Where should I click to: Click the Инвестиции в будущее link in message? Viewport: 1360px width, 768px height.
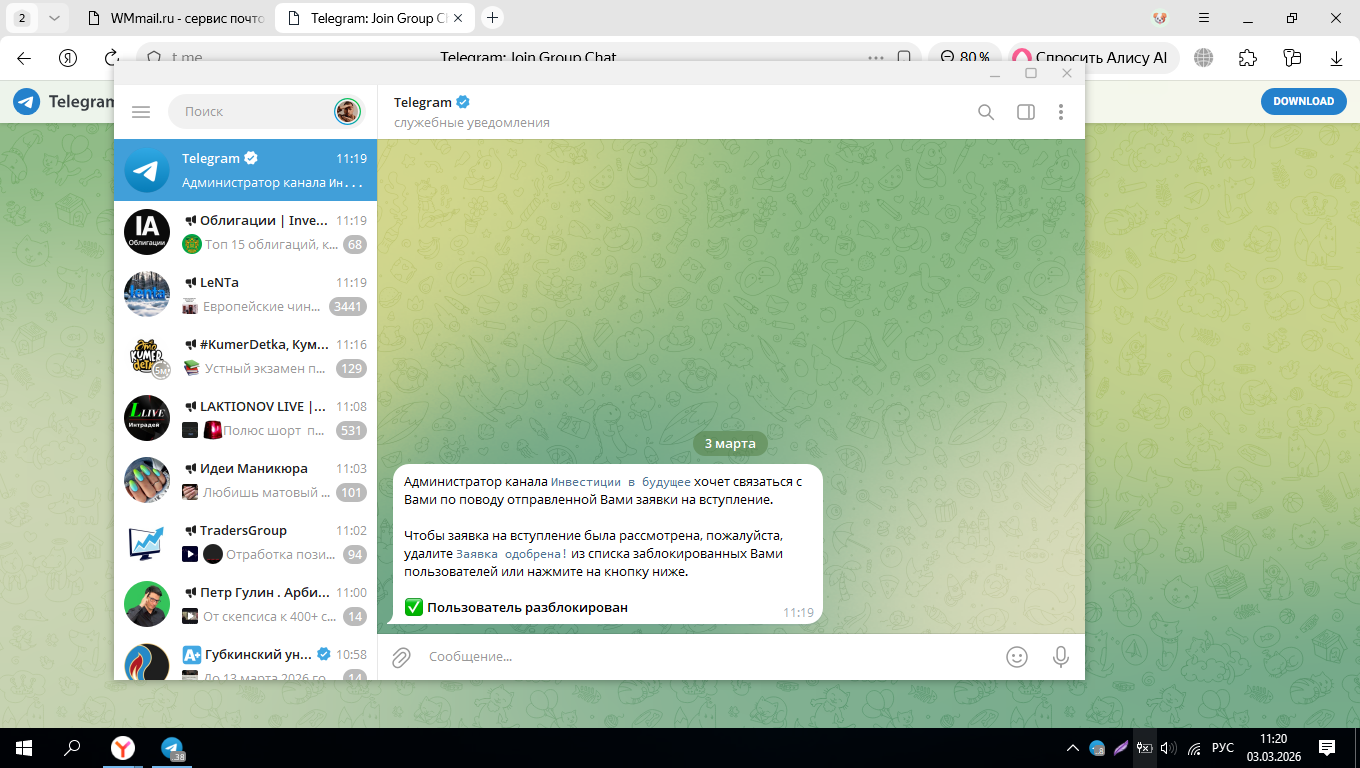tap(621, 482)
